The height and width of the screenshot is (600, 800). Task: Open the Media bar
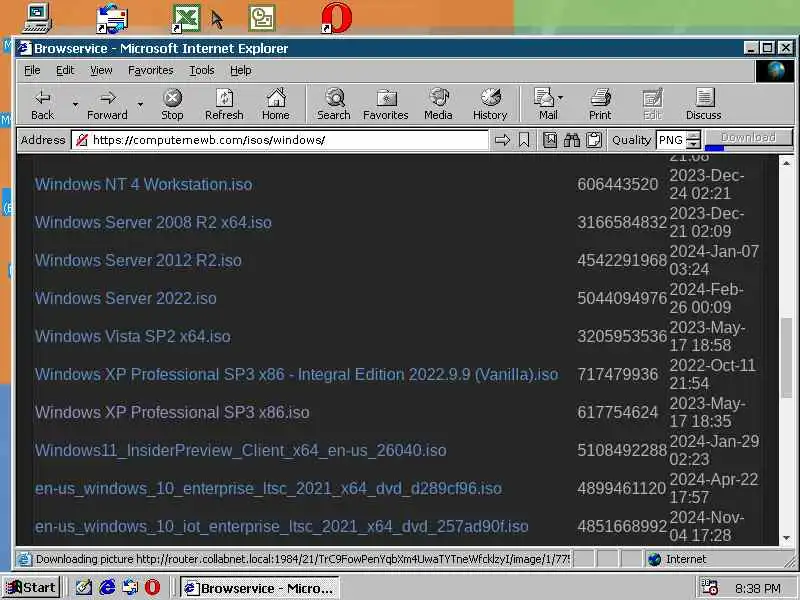point(438,105)
